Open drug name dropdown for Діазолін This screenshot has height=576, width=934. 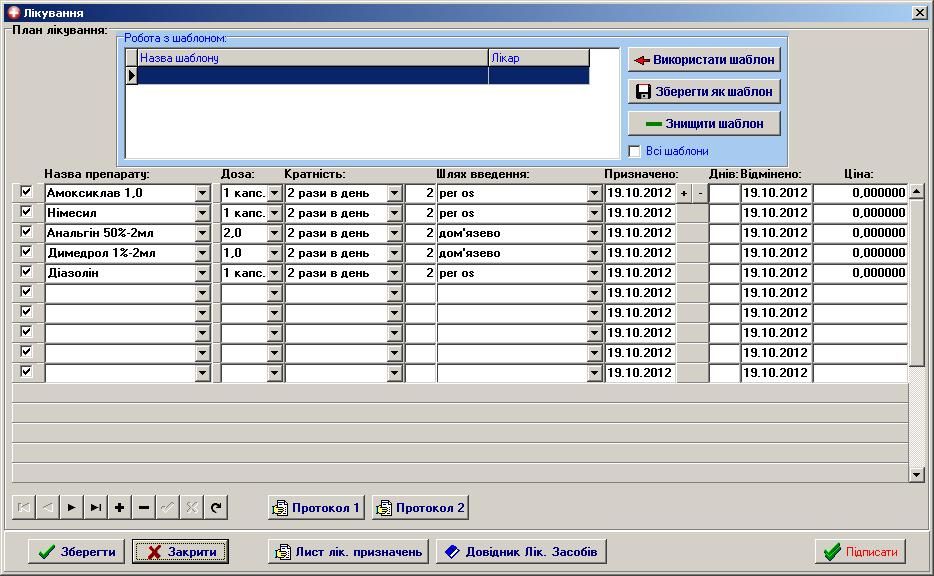[203, 273]
